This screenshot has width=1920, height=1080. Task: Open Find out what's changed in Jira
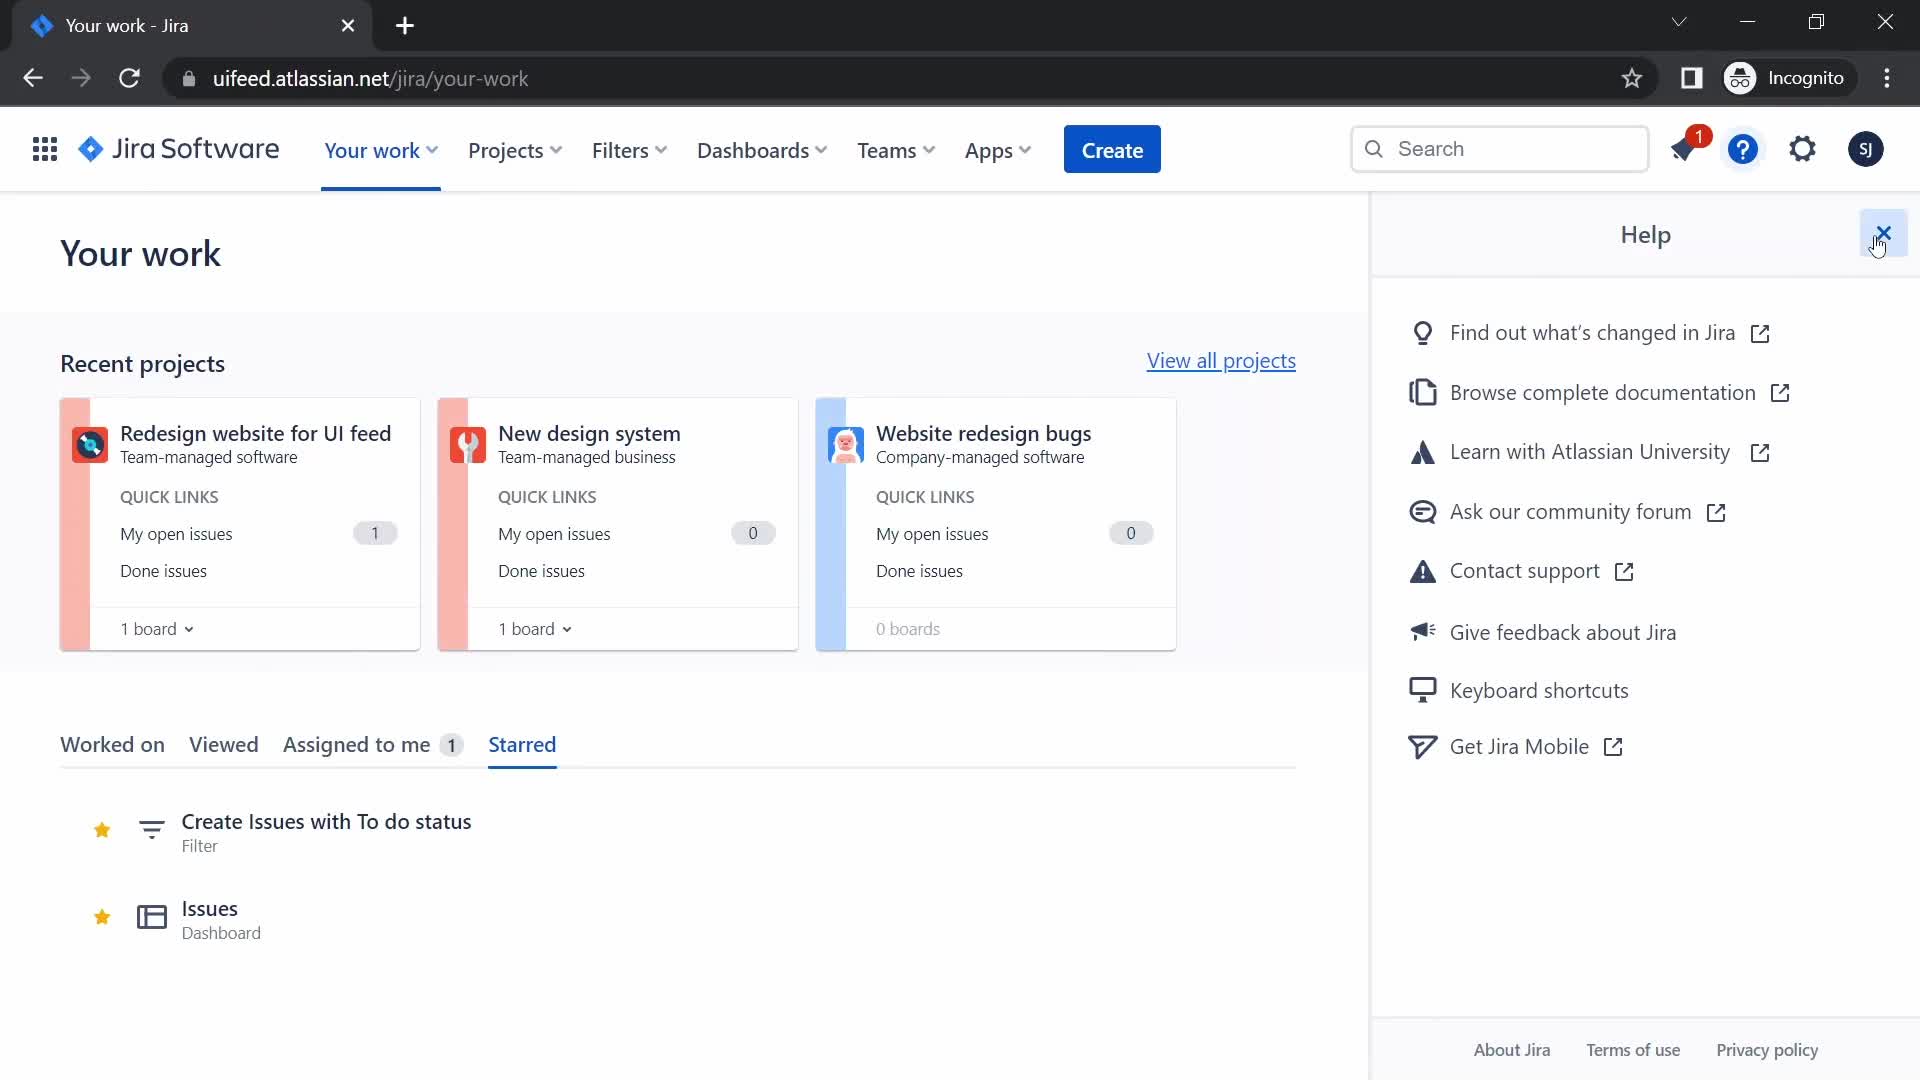pos(1592,333)
